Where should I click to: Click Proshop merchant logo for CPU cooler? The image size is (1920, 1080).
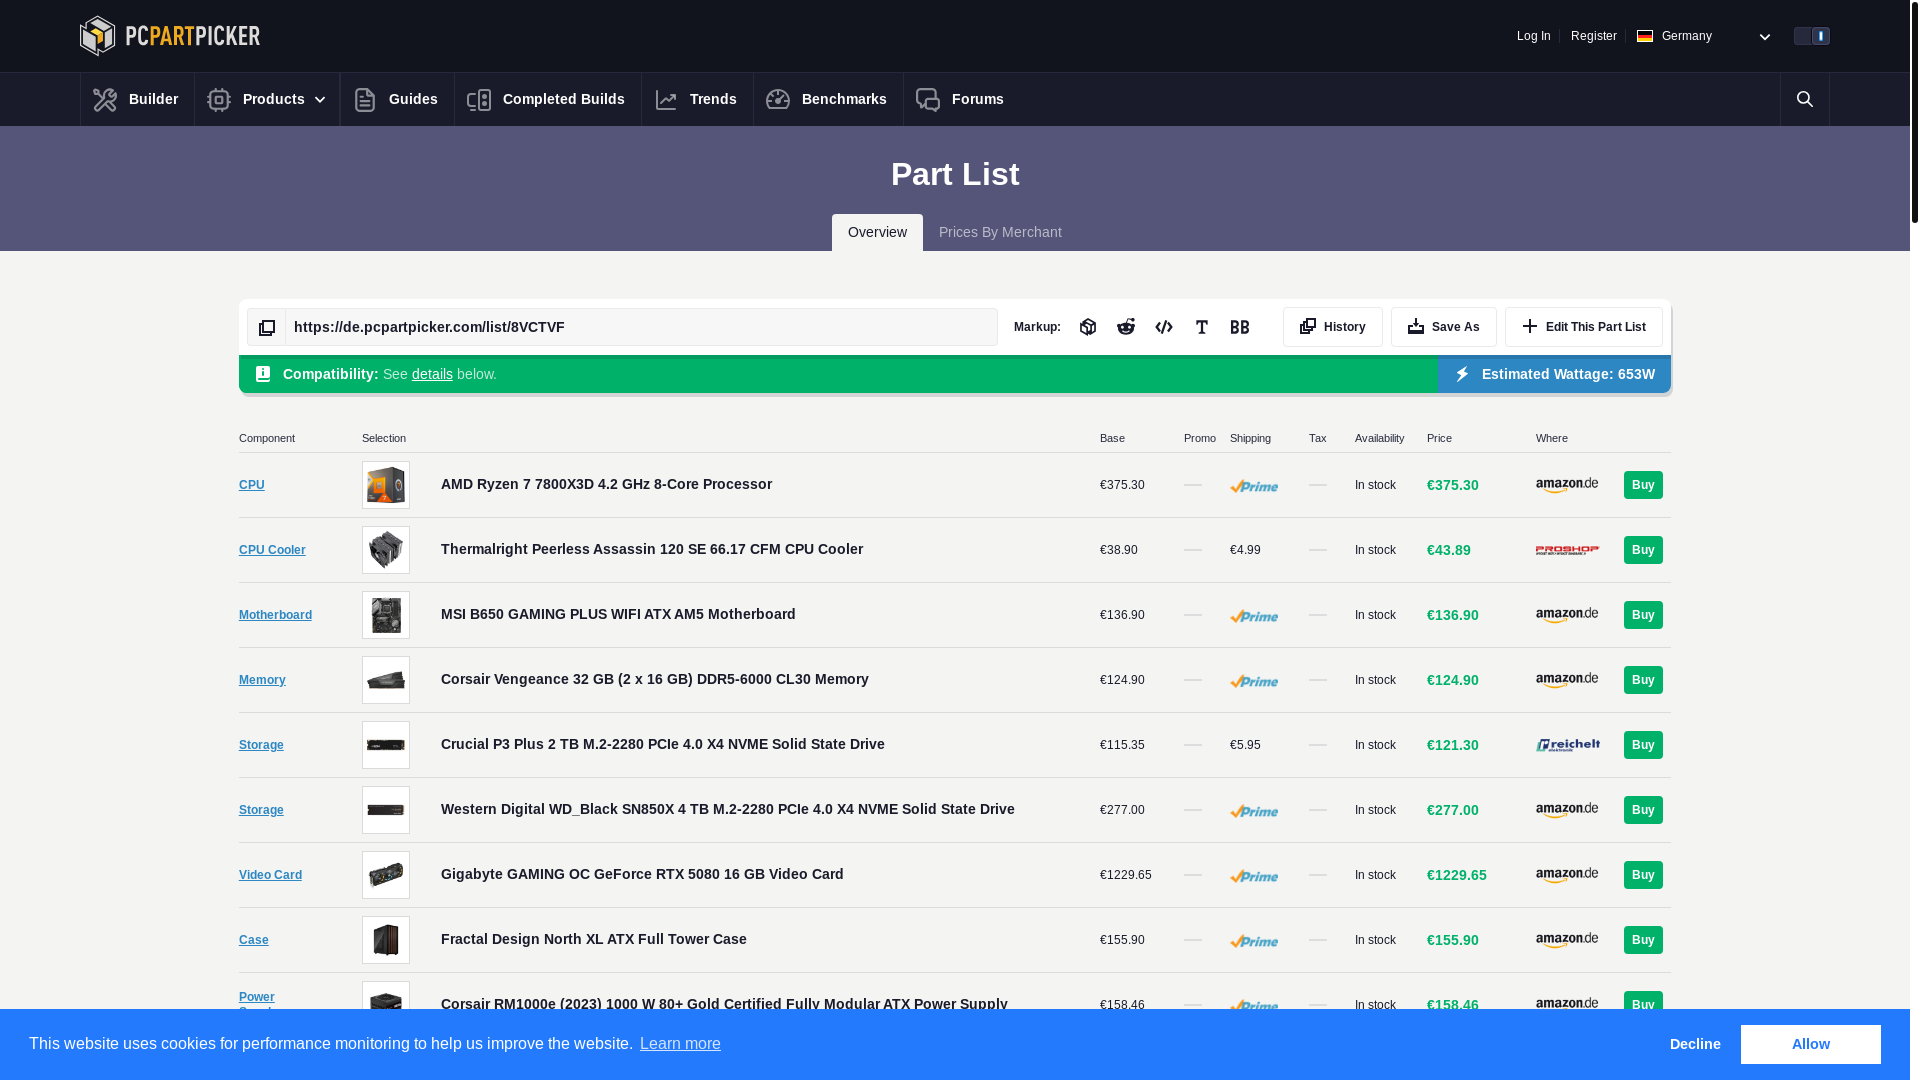point(1567,550)
